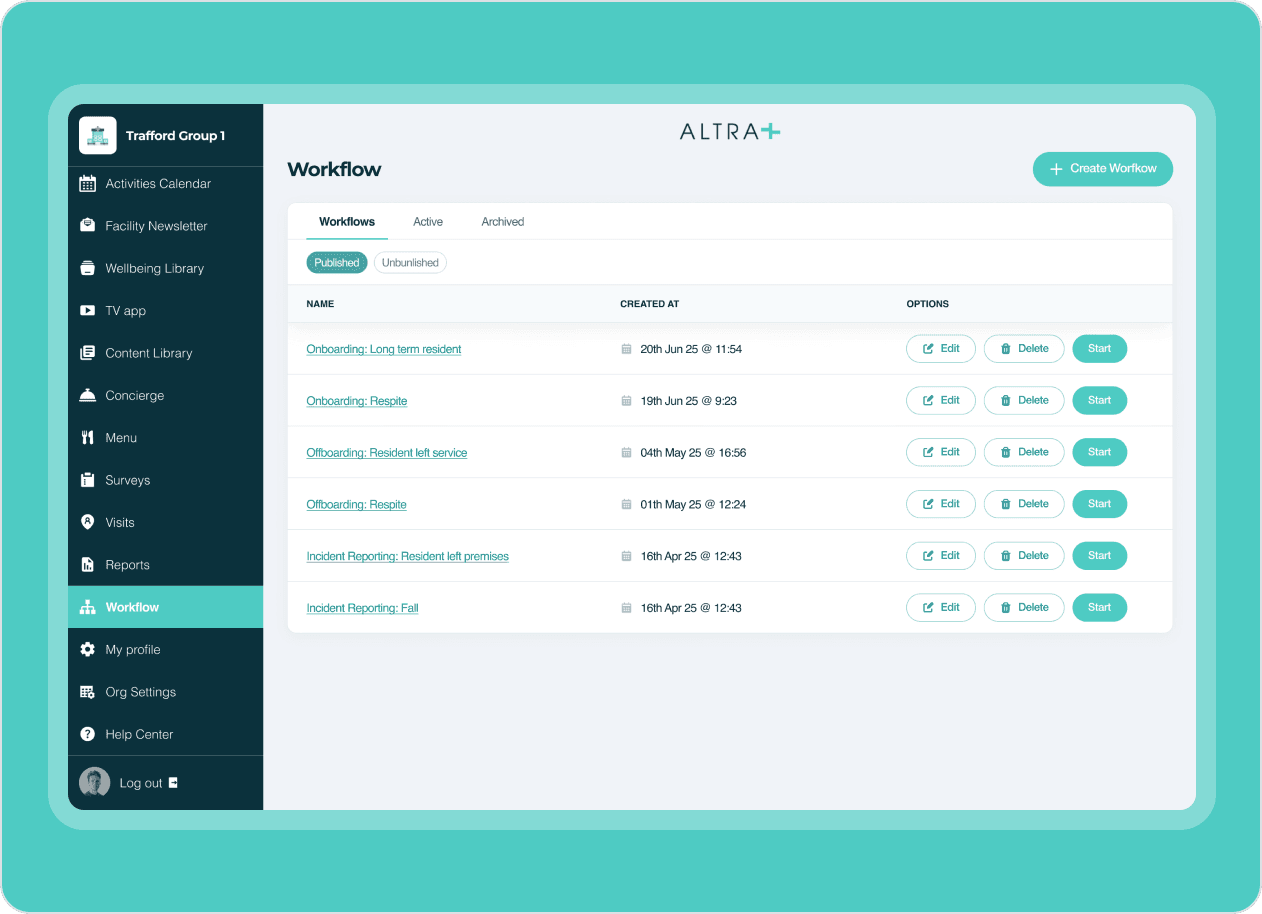
Task: Open the TV app section
Action: click(x=88, y=310)
